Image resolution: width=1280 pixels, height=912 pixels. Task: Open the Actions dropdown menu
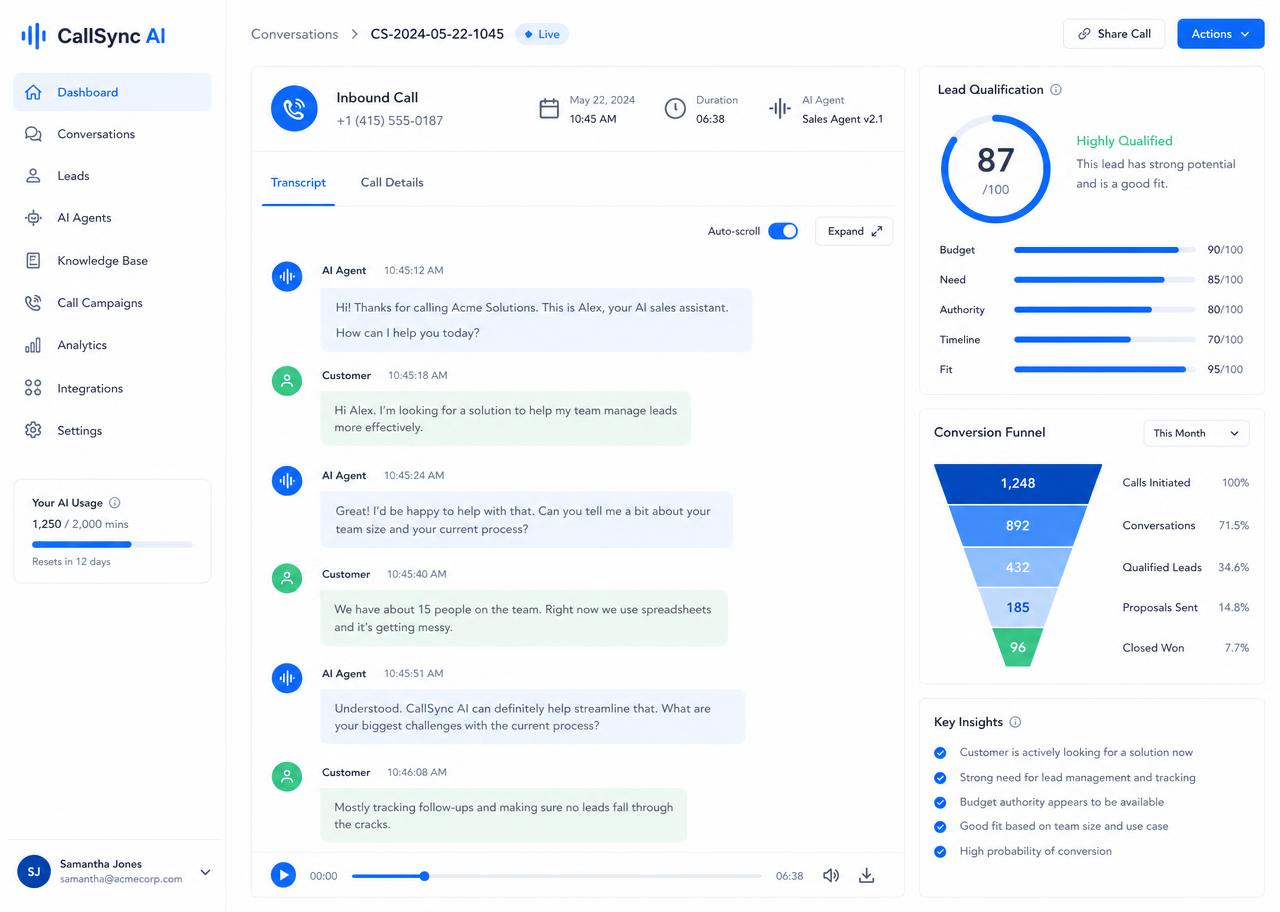point(1220,34)
